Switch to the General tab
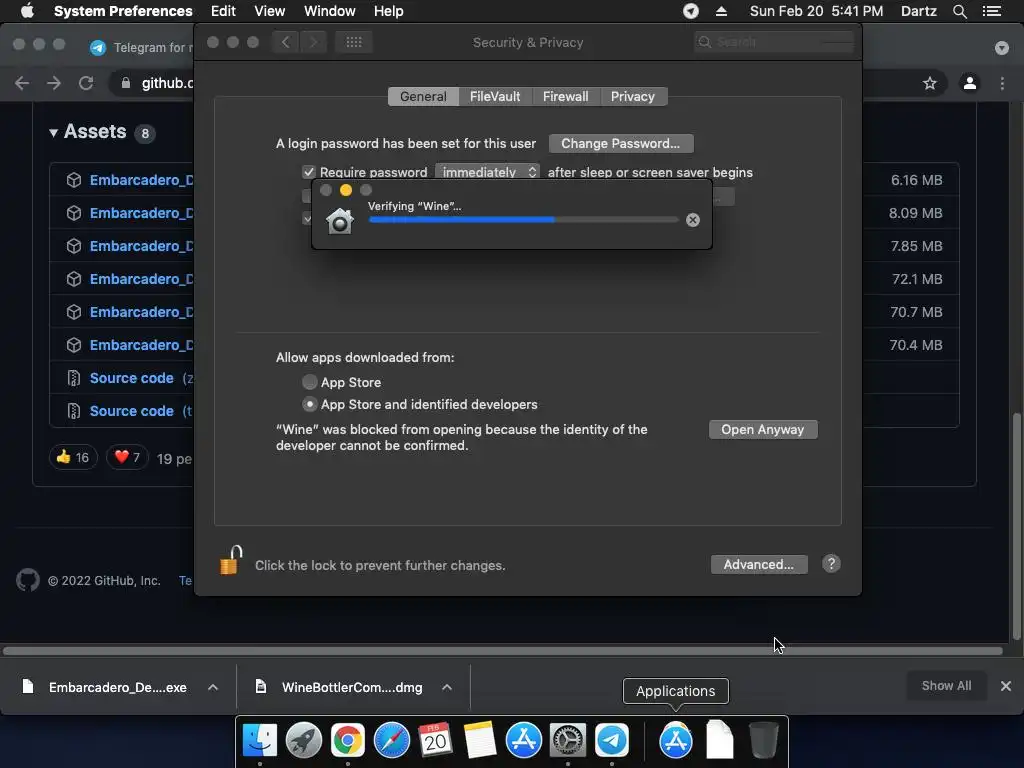1024x768 pixels. click(x=423, y=96)
